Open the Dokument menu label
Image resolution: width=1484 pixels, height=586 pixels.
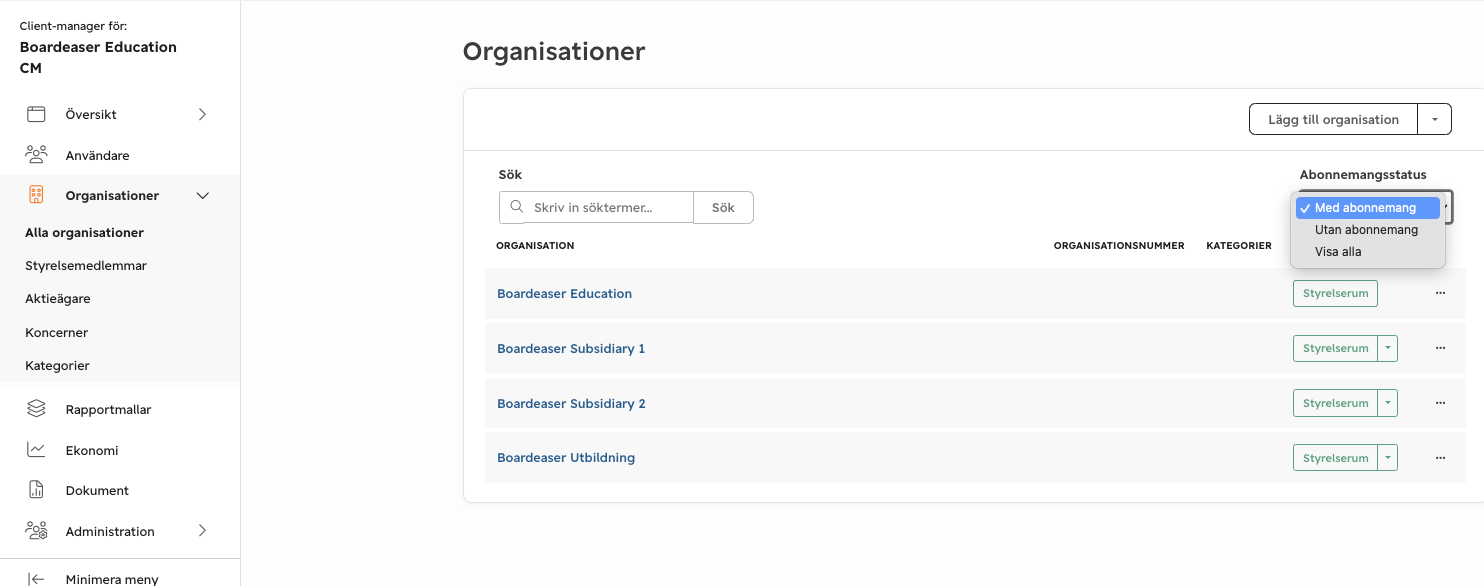(97, 490)
